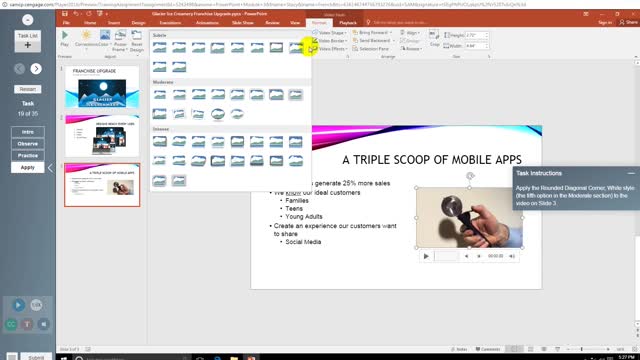This screenshot has width=640, height=360.
Task: Click the video Width field
Action: 476,46
